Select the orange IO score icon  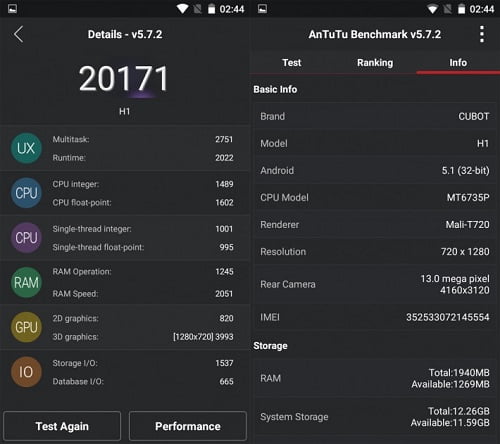(26, 372)
